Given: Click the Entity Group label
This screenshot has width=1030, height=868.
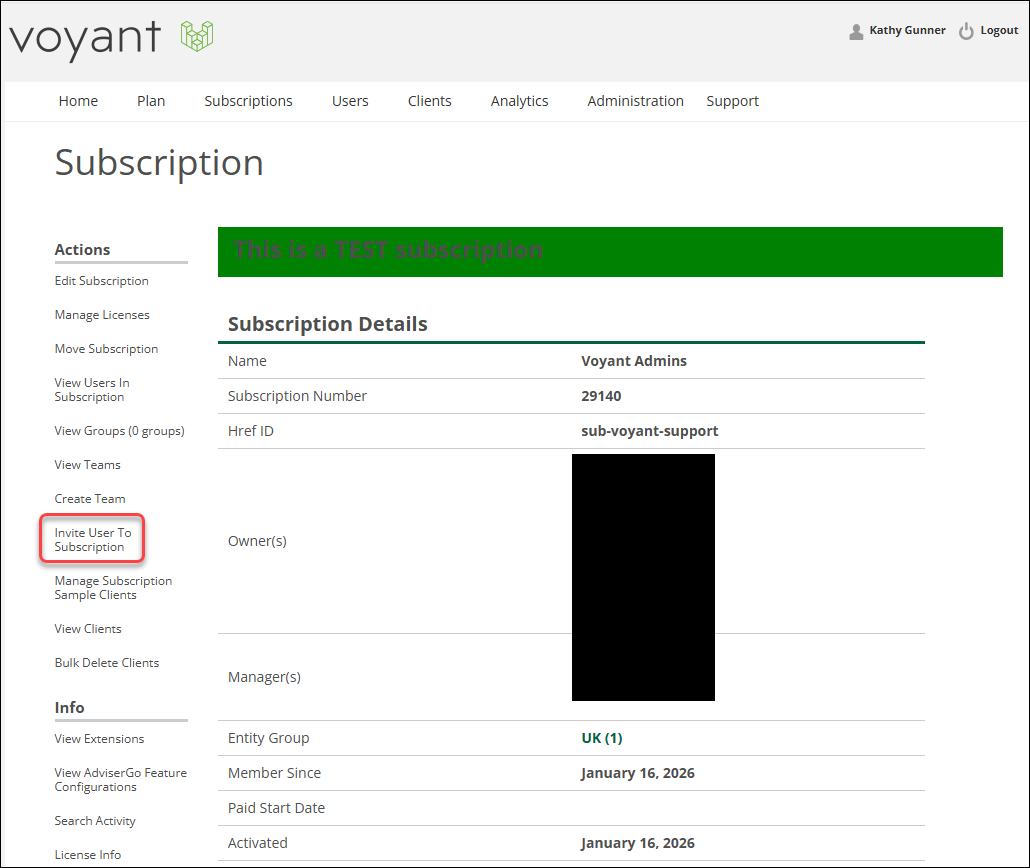Looking at the screenshot, I should 269,739.
